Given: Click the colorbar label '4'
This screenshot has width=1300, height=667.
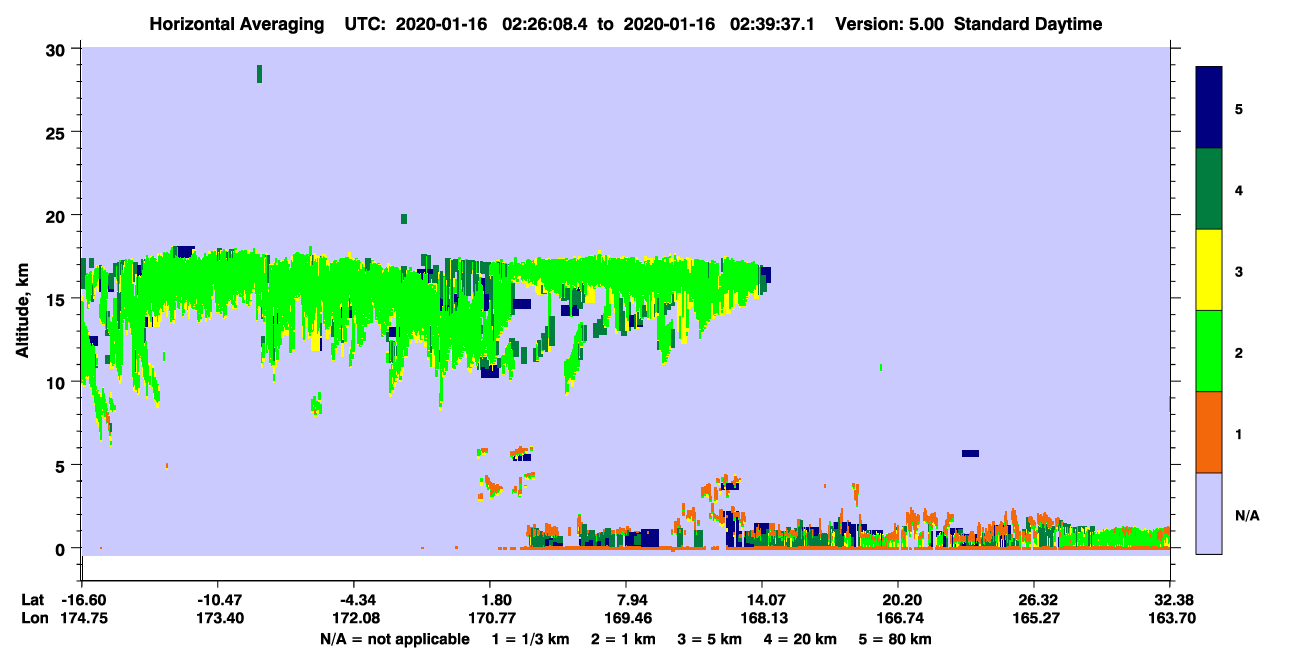Looking at the screenshot, I should pos(1239,189).
